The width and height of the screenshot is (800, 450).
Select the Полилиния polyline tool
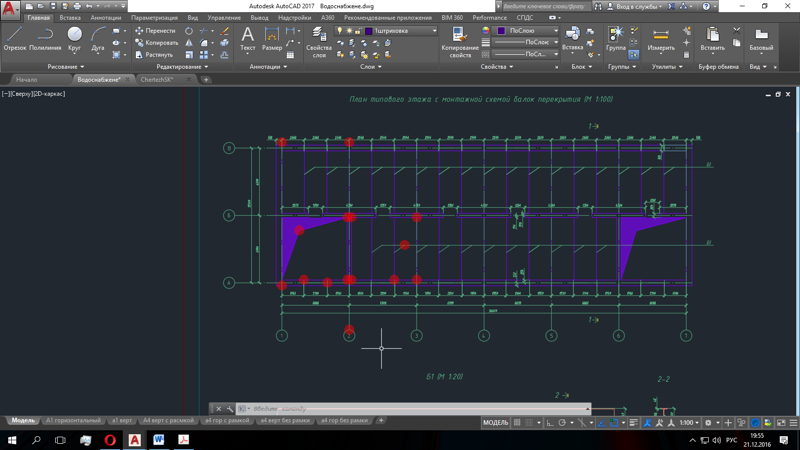point(45,39)
